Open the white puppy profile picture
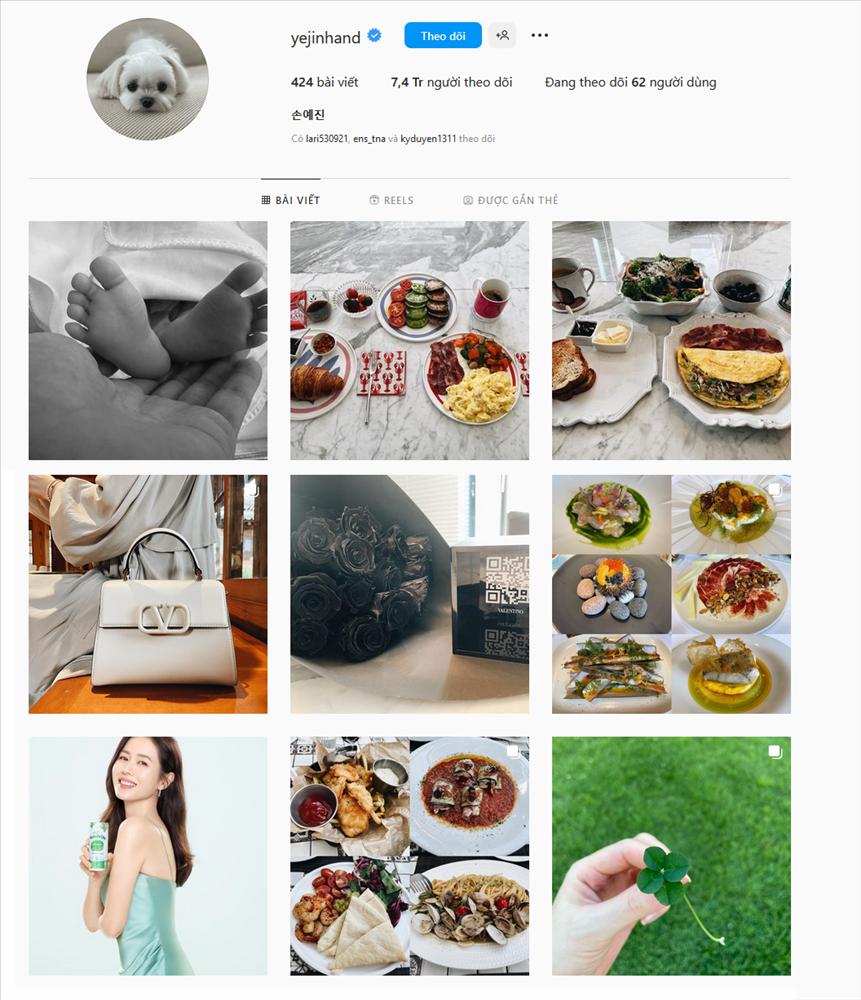 coord(147,79)
